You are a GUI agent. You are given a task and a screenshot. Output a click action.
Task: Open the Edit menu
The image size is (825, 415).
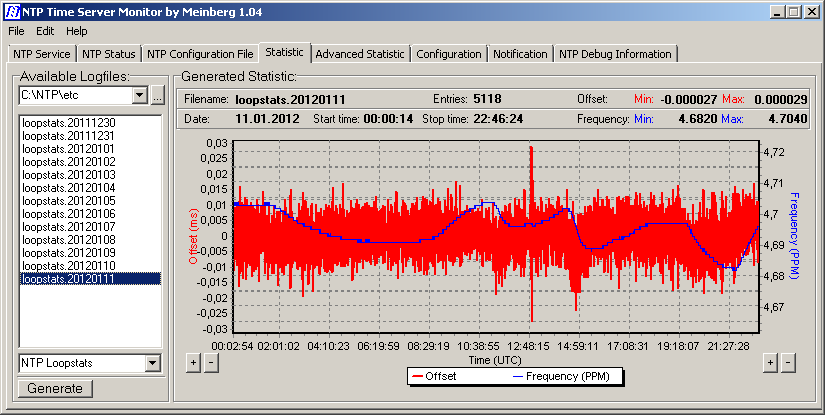pyautogui.click(x=45, y=32)
